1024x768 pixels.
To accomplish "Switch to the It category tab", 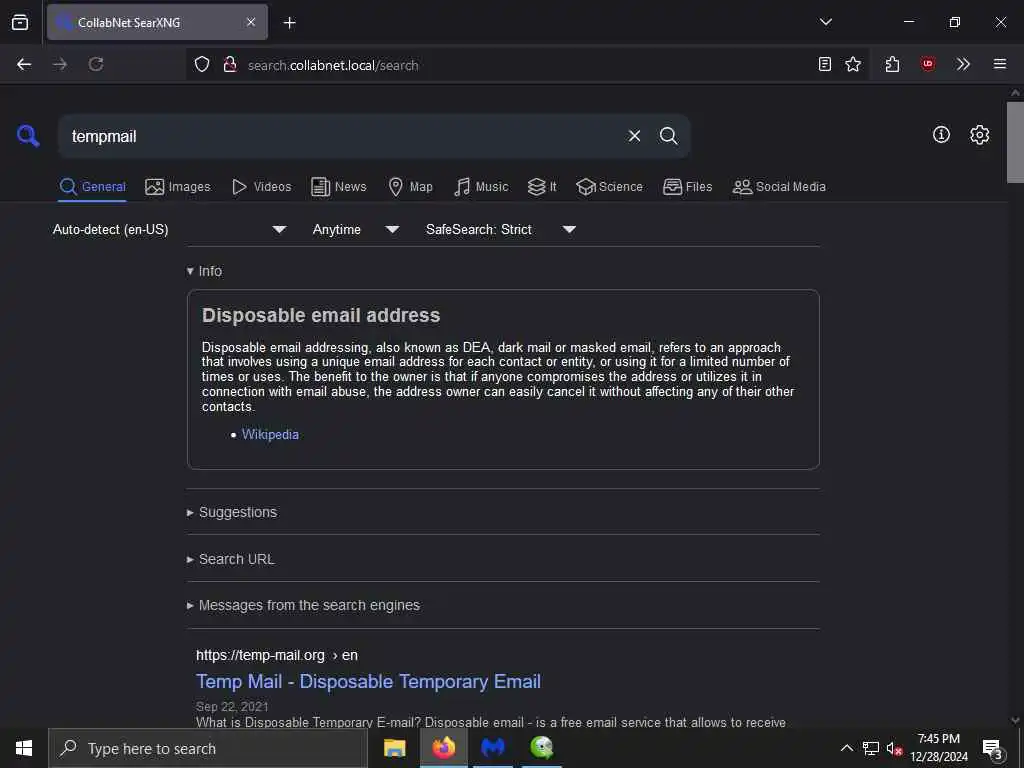I will pos(542,187).
